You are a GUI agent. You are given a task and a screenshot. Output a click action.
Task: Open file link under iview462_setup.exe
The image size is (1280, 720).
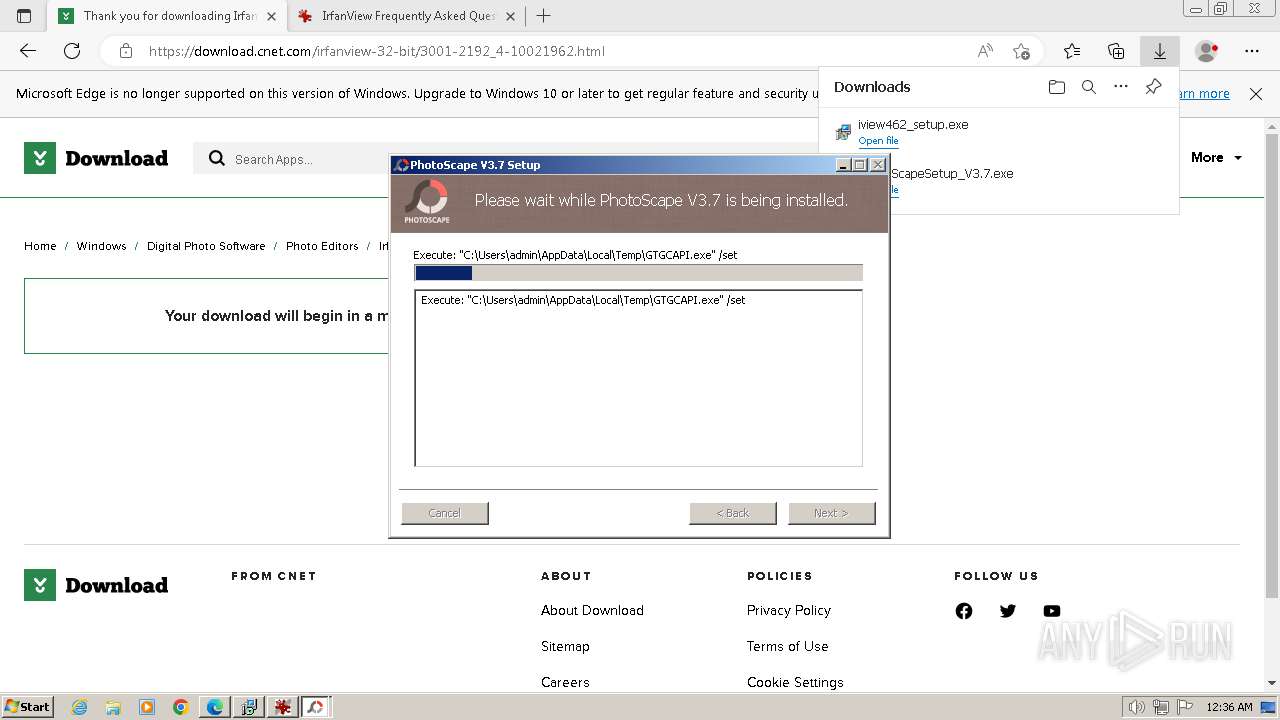pos(878,141)
